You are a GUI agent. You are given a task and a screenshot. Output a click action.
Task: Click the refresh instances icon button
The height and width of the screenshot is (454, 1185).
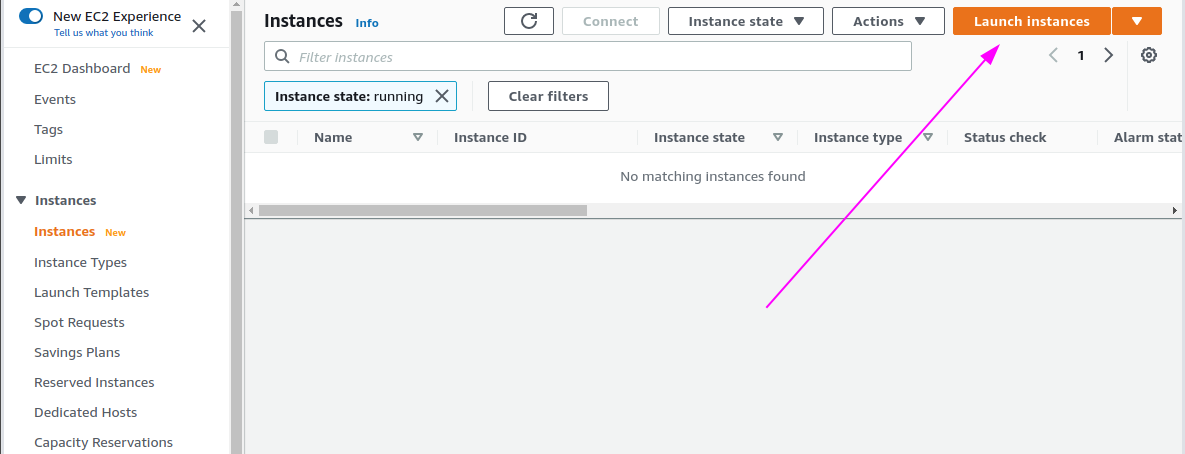[x=529, y=21]
